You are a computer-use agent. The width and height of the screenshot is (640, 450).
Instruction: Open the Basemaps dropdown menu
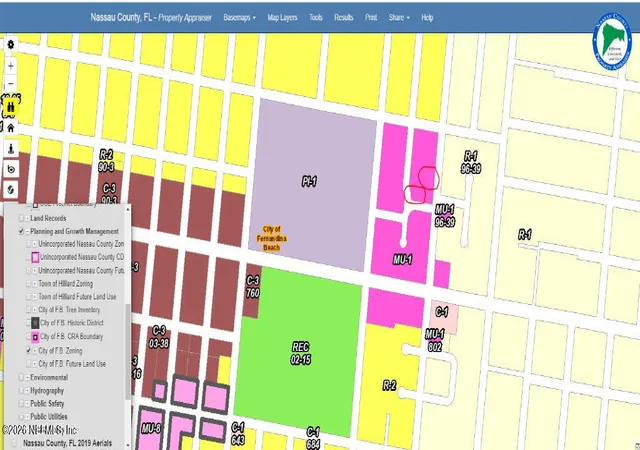[x=240, y=18]
